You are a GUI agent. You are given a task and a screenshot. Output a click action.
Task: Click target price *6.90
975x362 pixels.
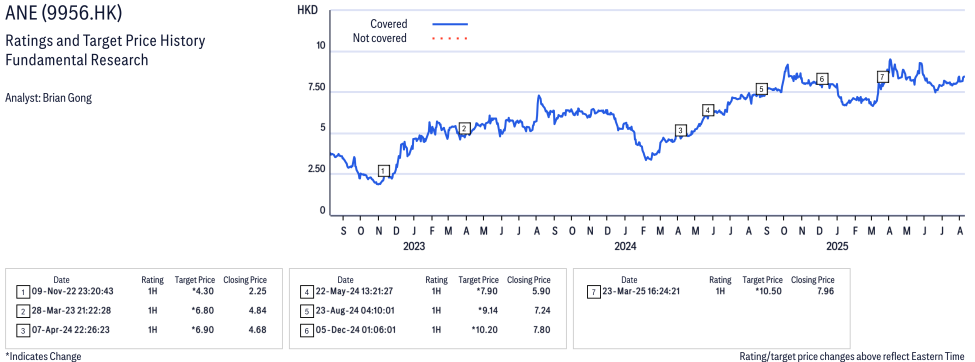coord(203,330)
